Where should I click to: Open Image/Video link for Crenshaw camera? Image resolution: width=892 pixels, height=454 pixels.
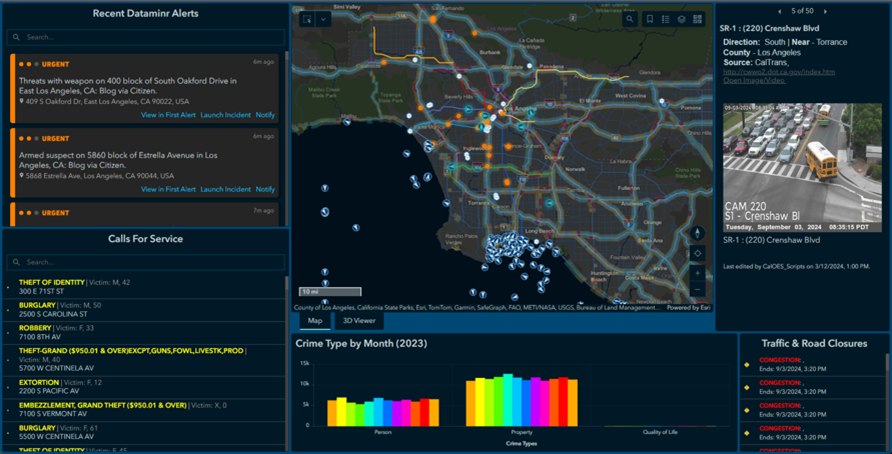pos(754,80)
